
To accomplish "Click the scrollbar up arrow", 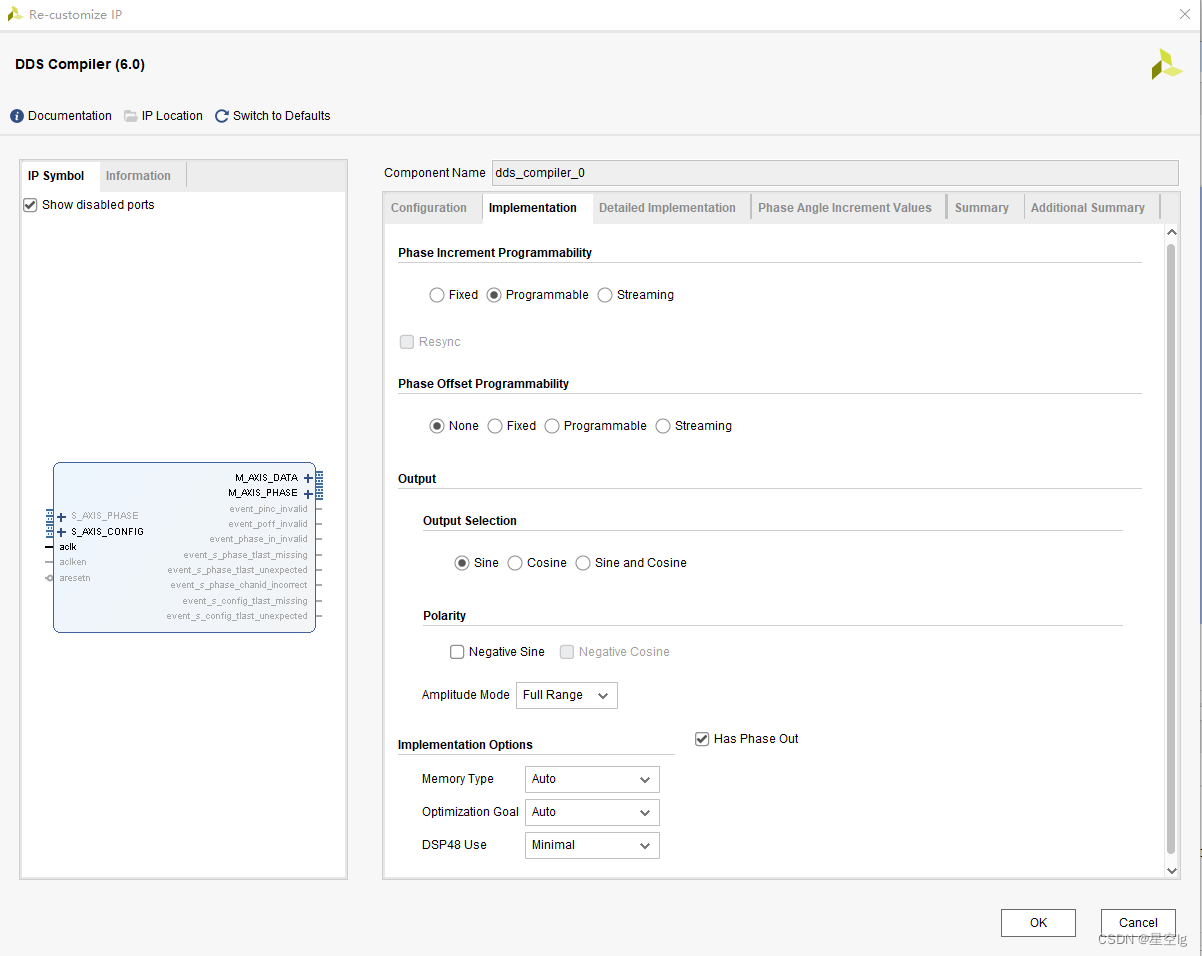I will [1172, 234].
